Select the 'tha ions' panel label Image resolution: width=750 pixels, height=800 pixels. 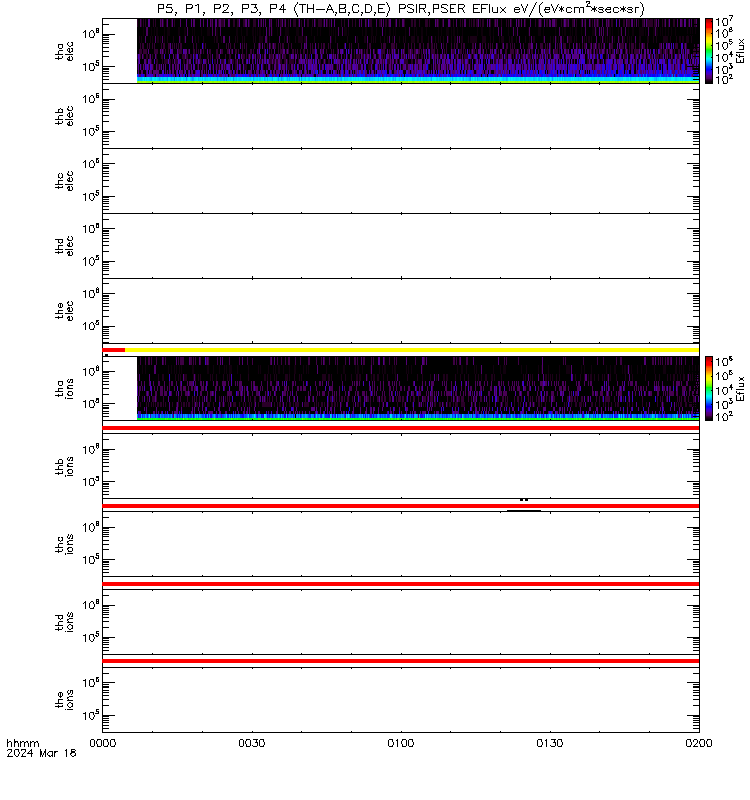(x=65, y=389)
